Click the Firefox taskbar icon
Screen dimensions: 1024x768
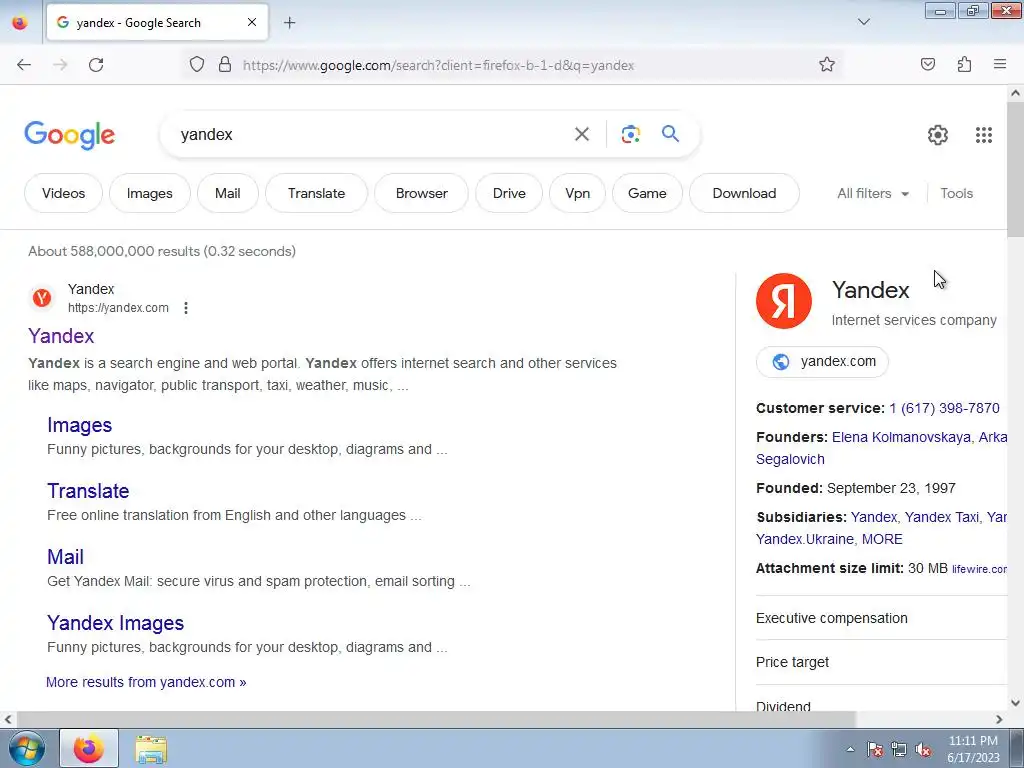(x=89, y=748)
